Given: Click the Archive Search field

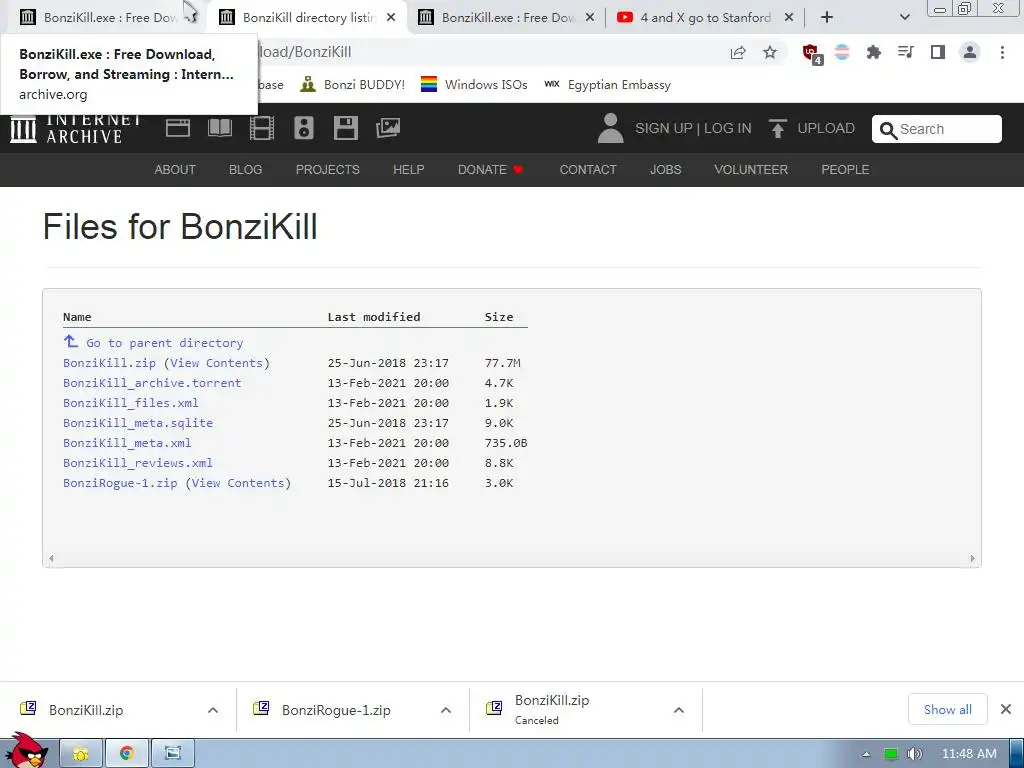Looking at the screenshot, I should [x=936, y=129].
